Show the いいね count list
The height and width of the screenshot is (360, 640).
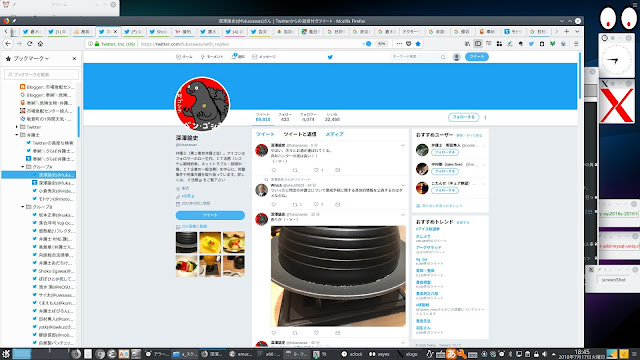pyautogui.click(x=332, y=117)
